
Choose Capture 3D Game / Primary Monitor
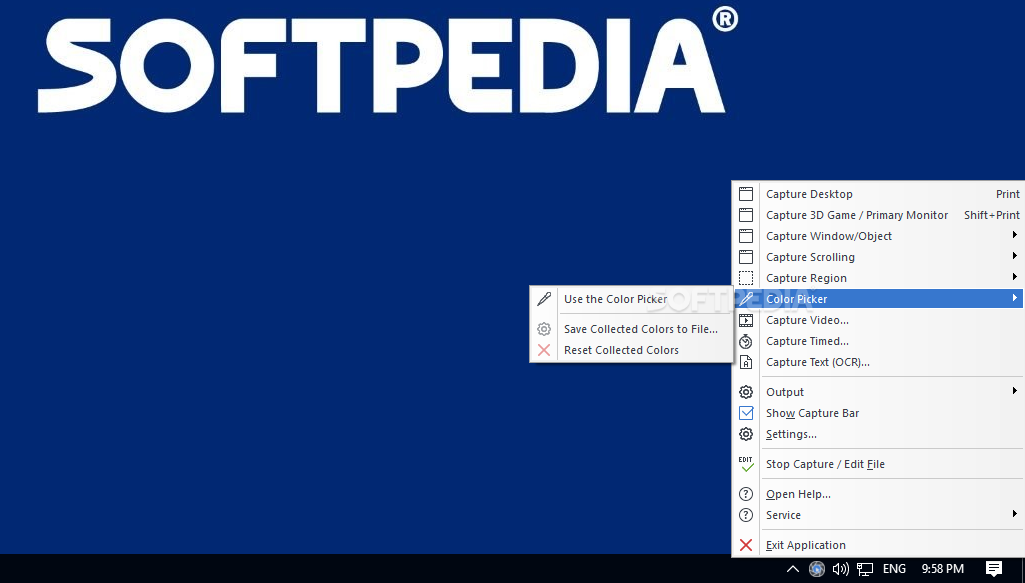pyautogui.click(x=879, y=215)
